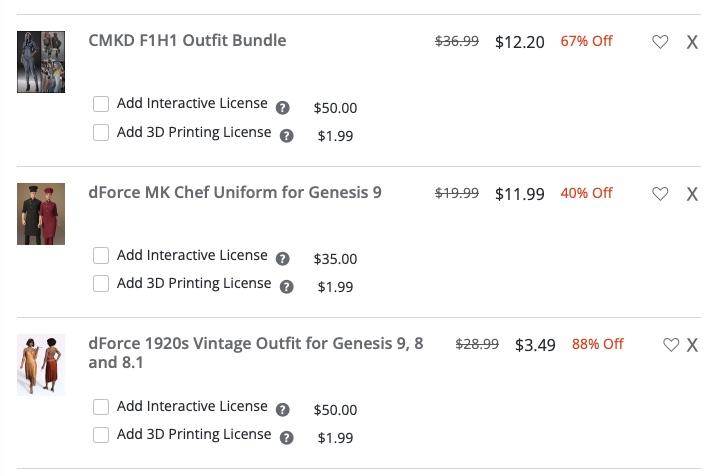Image resolution: width=721 pixels, height=476 pixels.
Task: Open dForce MK Chef Uniform product link
Action: (234, 192)
